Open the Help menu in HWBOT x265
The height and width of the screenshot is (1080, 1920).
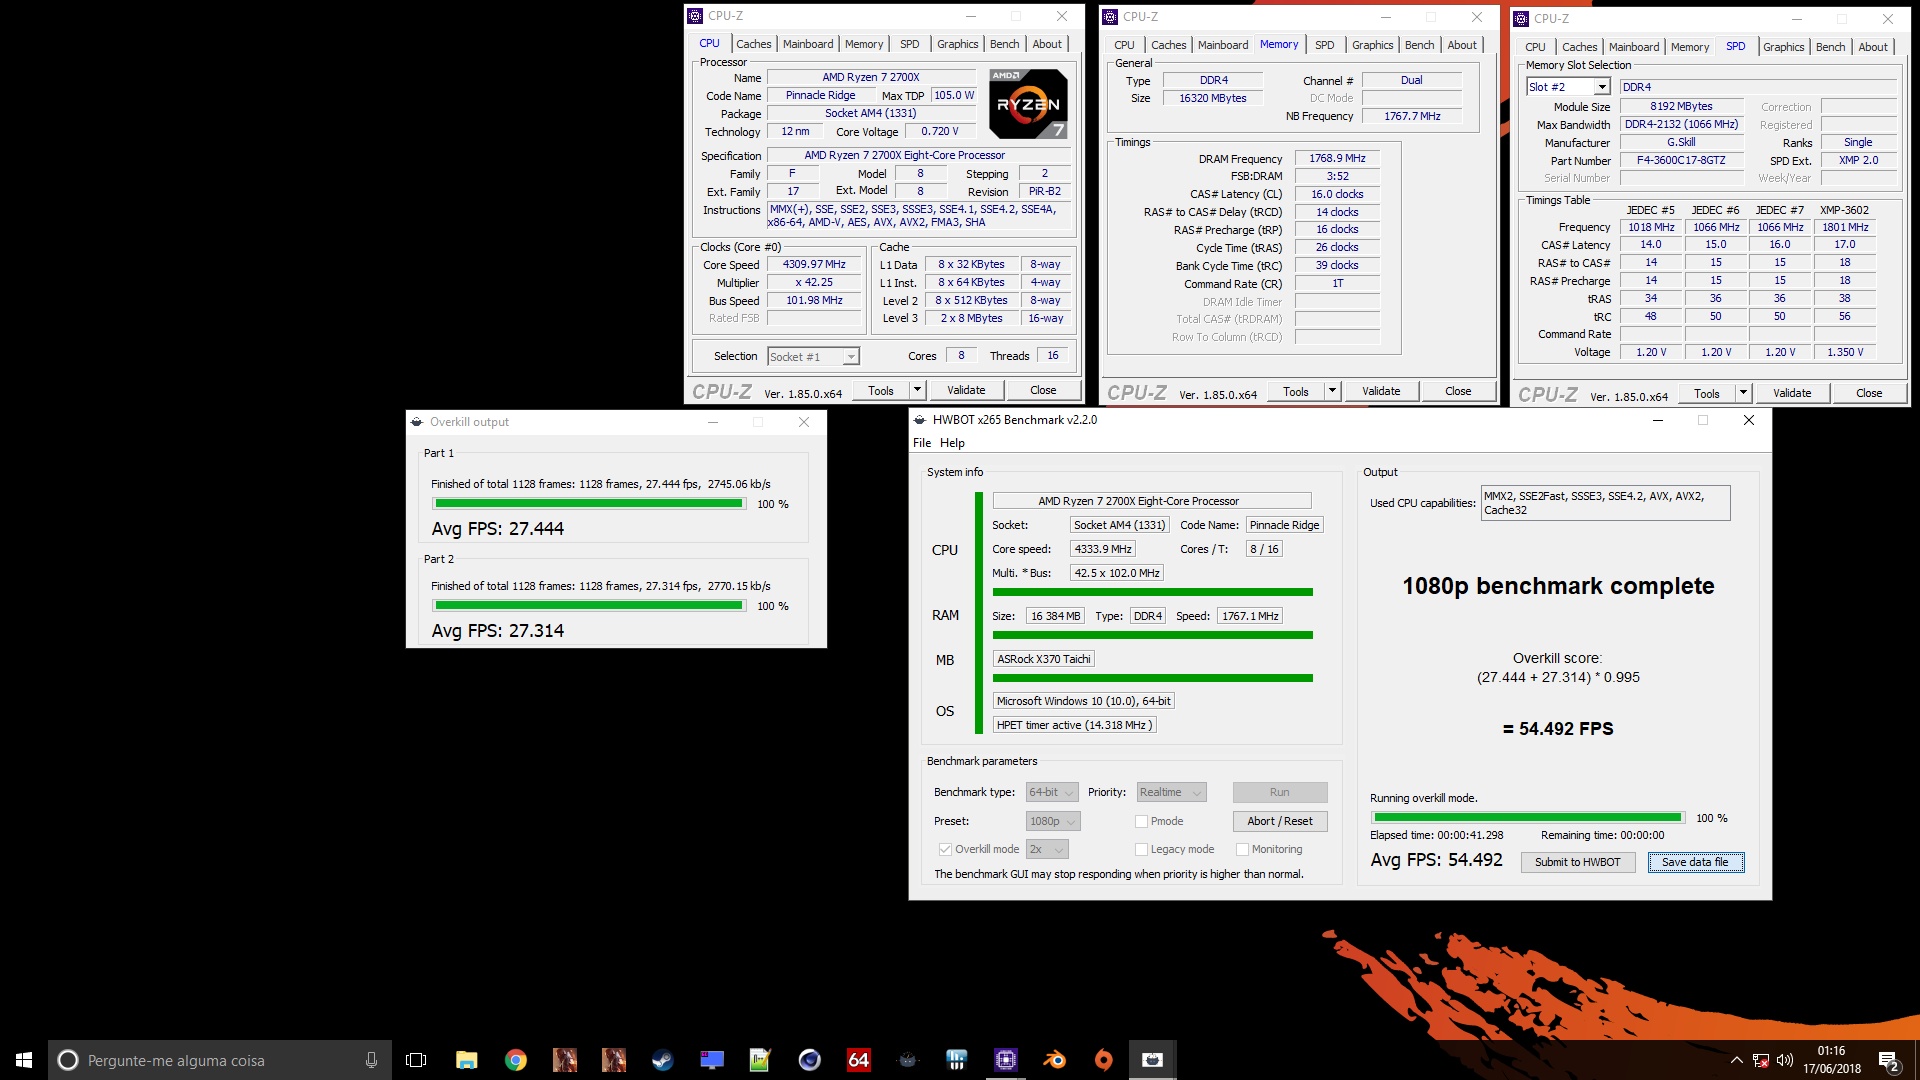click(952, 443)
